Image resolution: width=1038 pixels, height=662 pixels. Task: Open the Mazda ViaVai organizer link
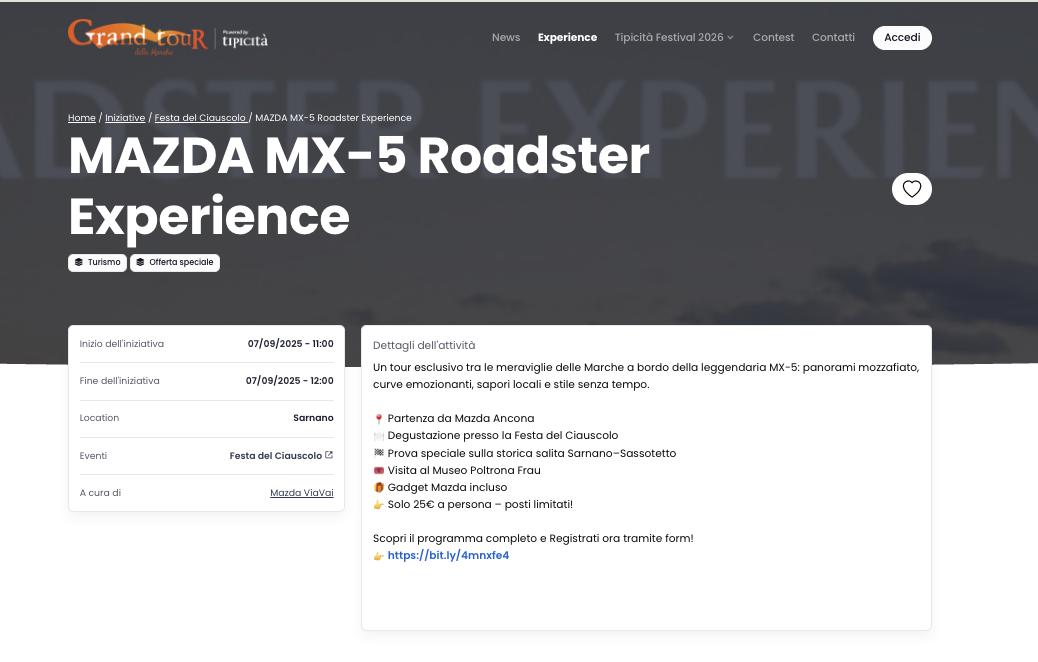[302, 493]
